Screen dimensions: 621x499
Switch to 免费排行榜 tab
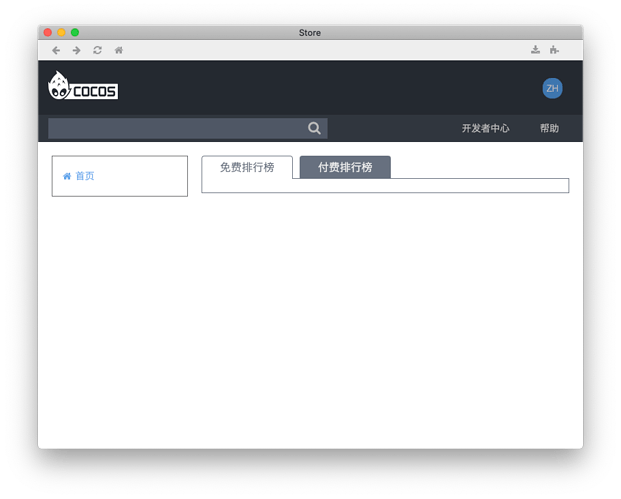click(247, 167)
